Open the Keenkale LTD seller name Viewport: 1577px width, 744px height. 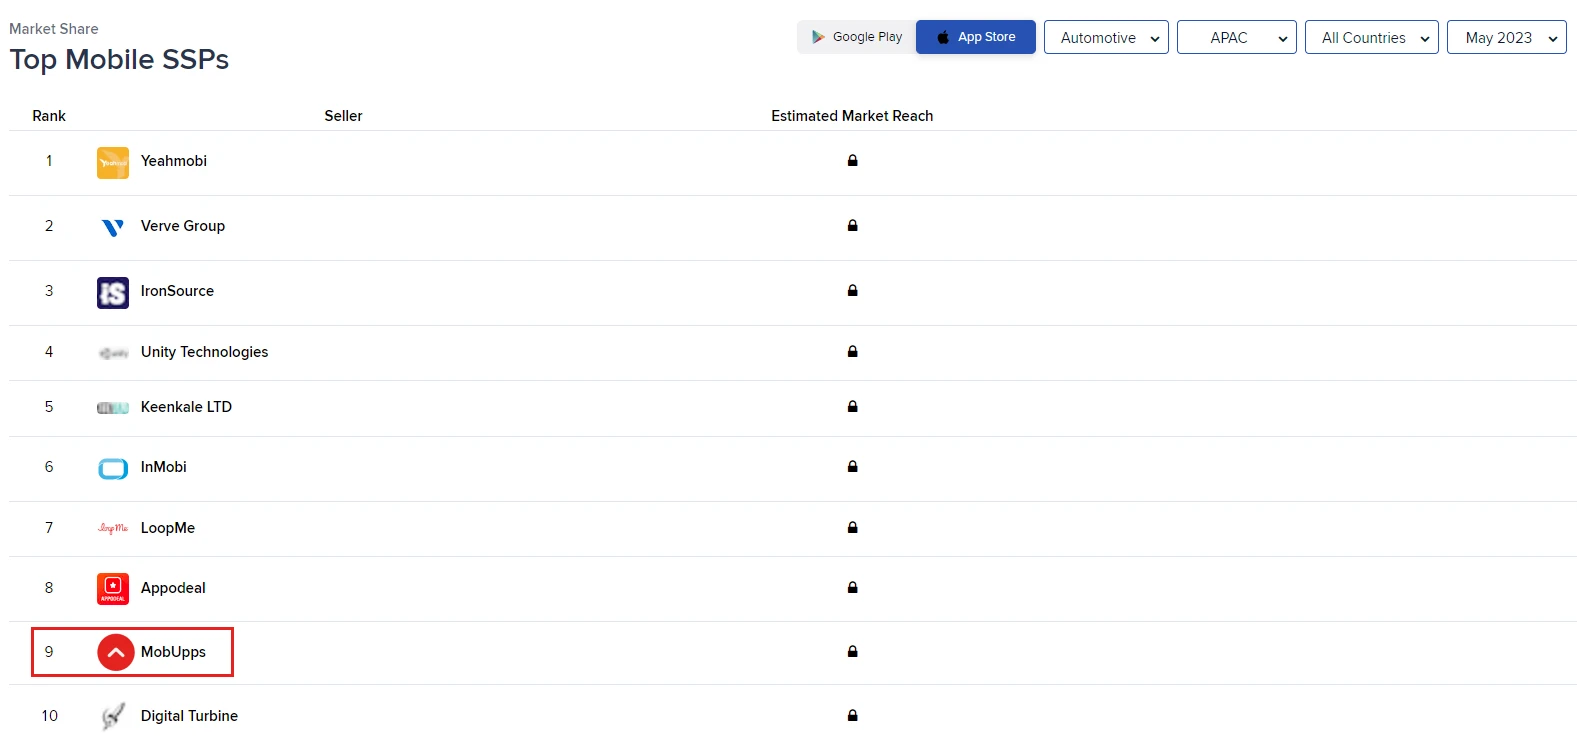click(186, 407)
